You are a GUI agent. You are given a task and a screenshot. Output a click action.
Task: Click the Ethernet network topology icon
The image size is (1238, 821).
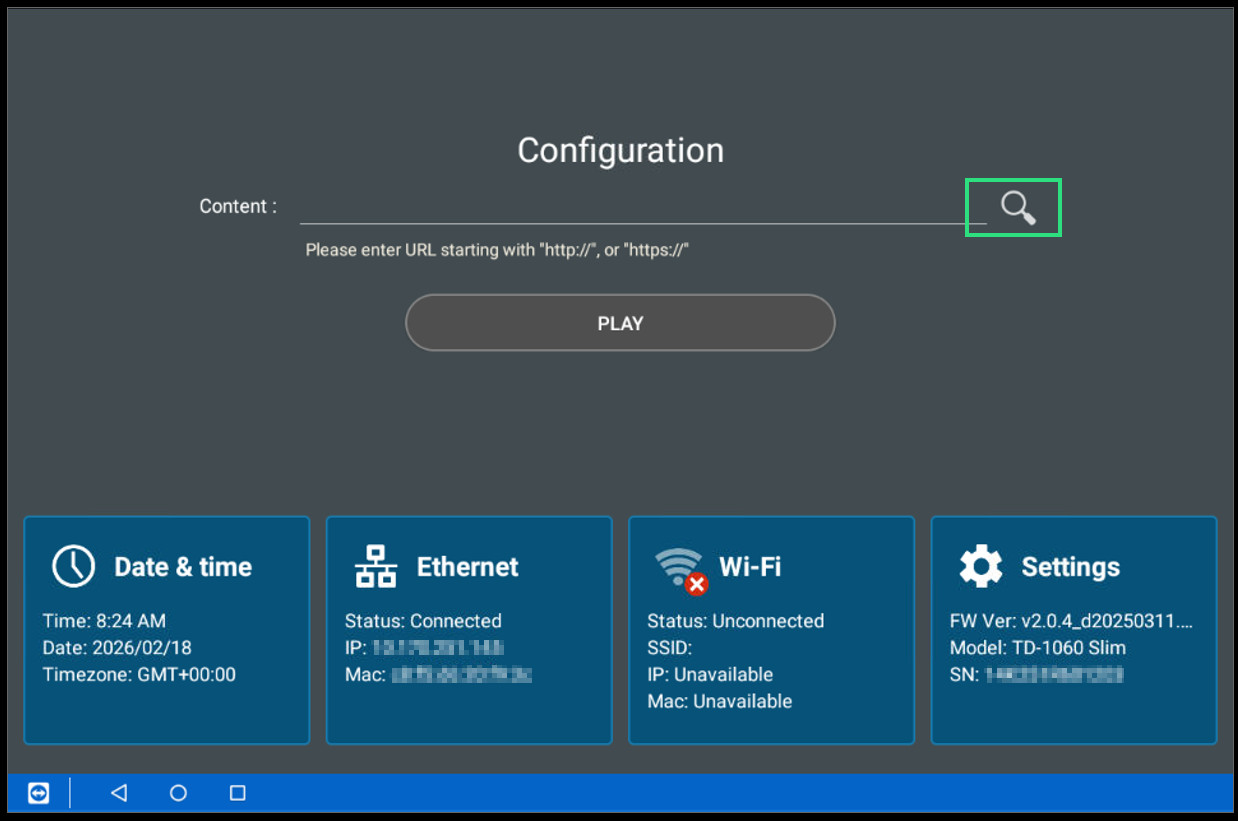pos(376,566)
